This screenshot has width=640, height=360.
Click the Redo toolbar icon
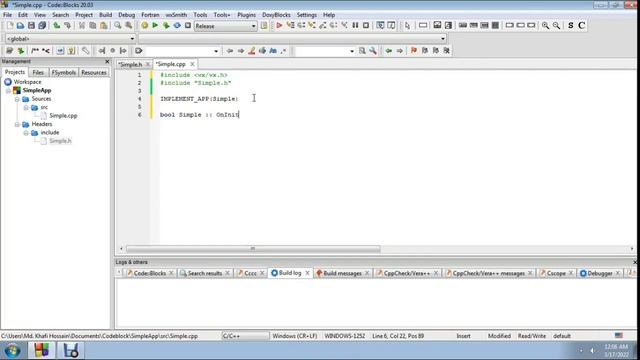[x=67, y=26]
